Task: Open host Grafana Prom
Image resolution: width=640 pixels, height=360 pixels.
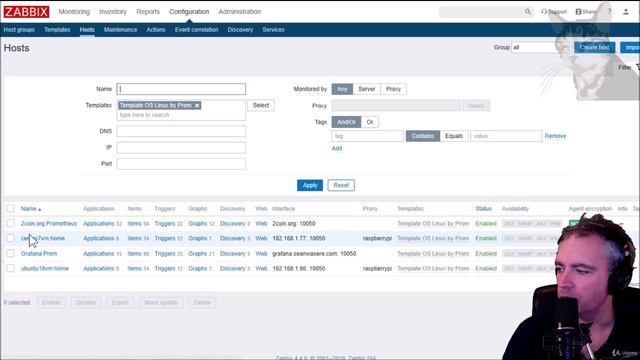Action: [x=39, y=253]
